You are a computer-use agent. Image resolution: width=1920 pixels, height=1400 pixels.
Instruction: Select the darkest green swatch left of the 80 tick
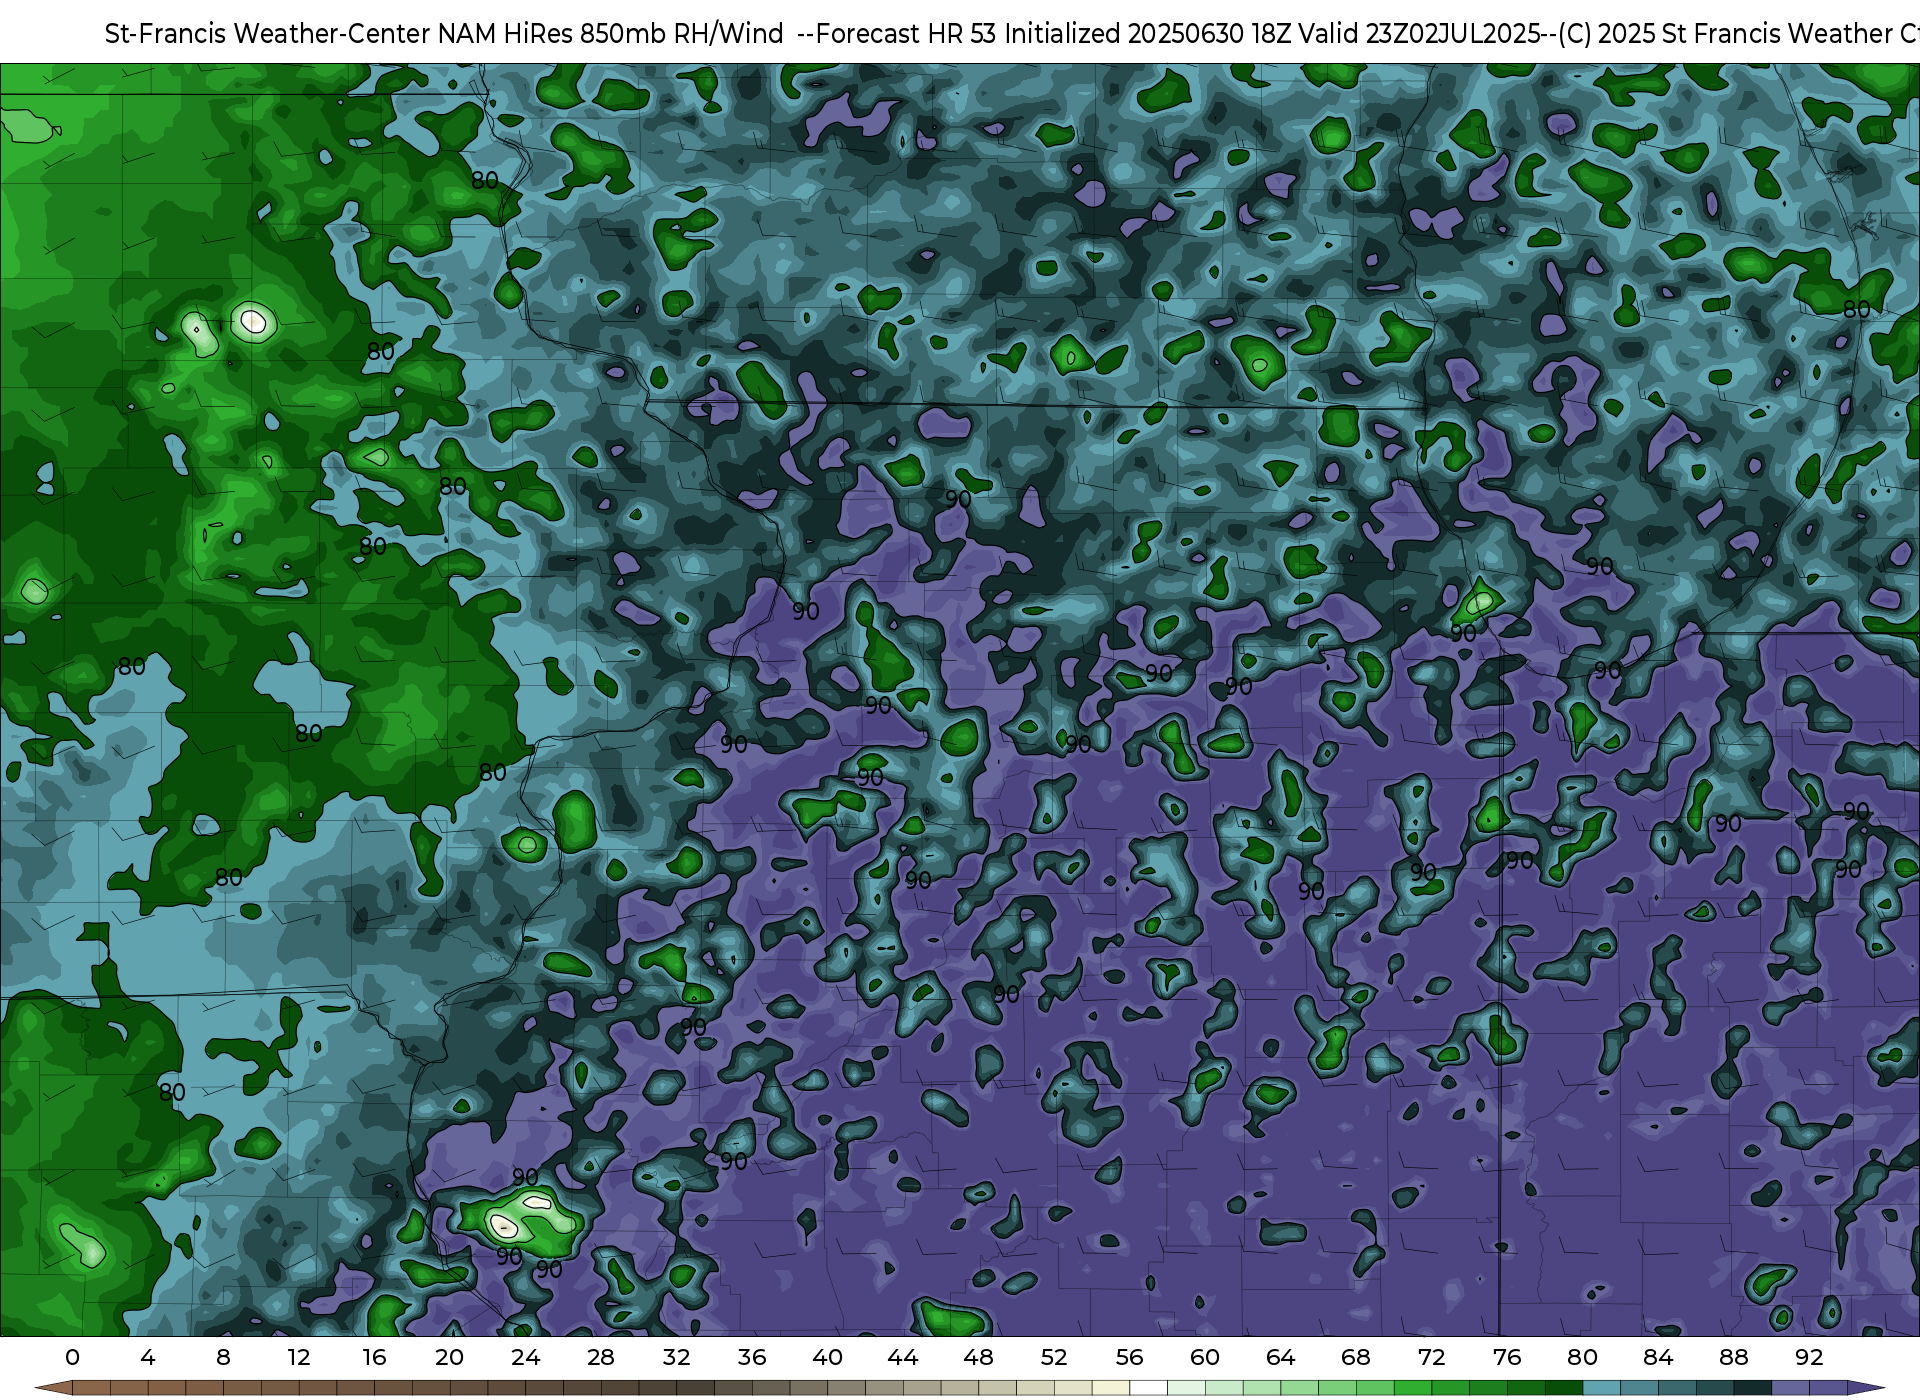click(1563, 1388)
